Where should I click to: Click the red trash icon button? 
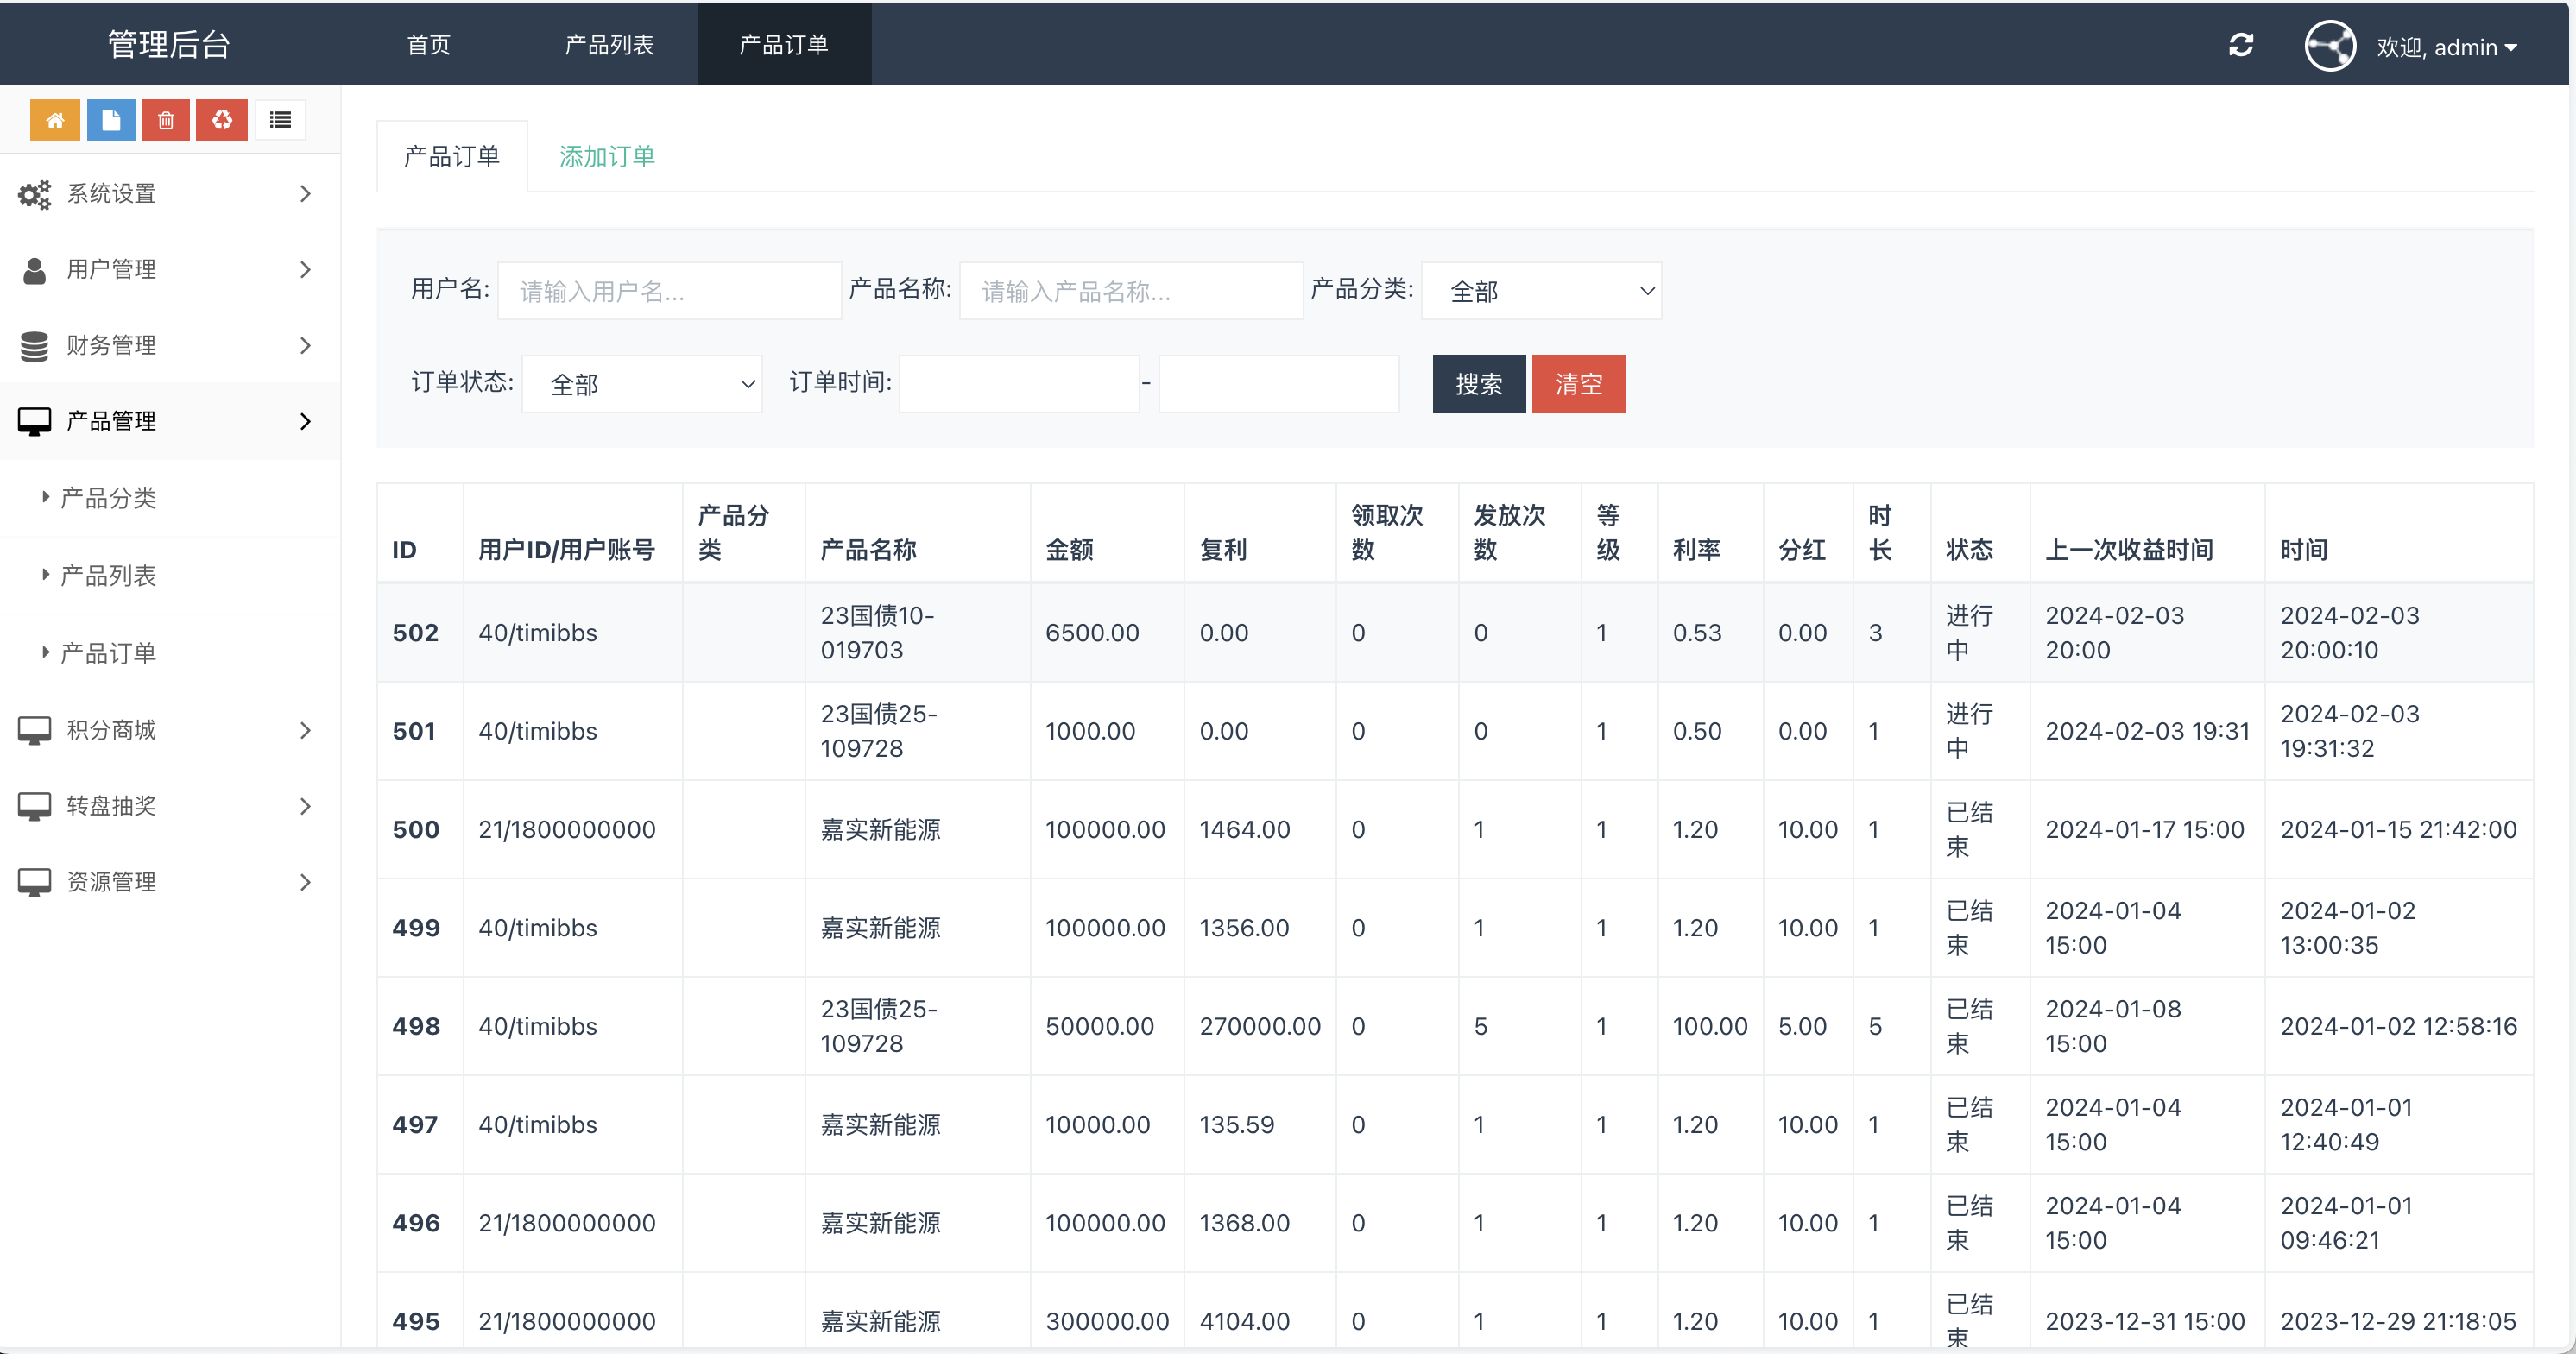(x=166, y=120)
